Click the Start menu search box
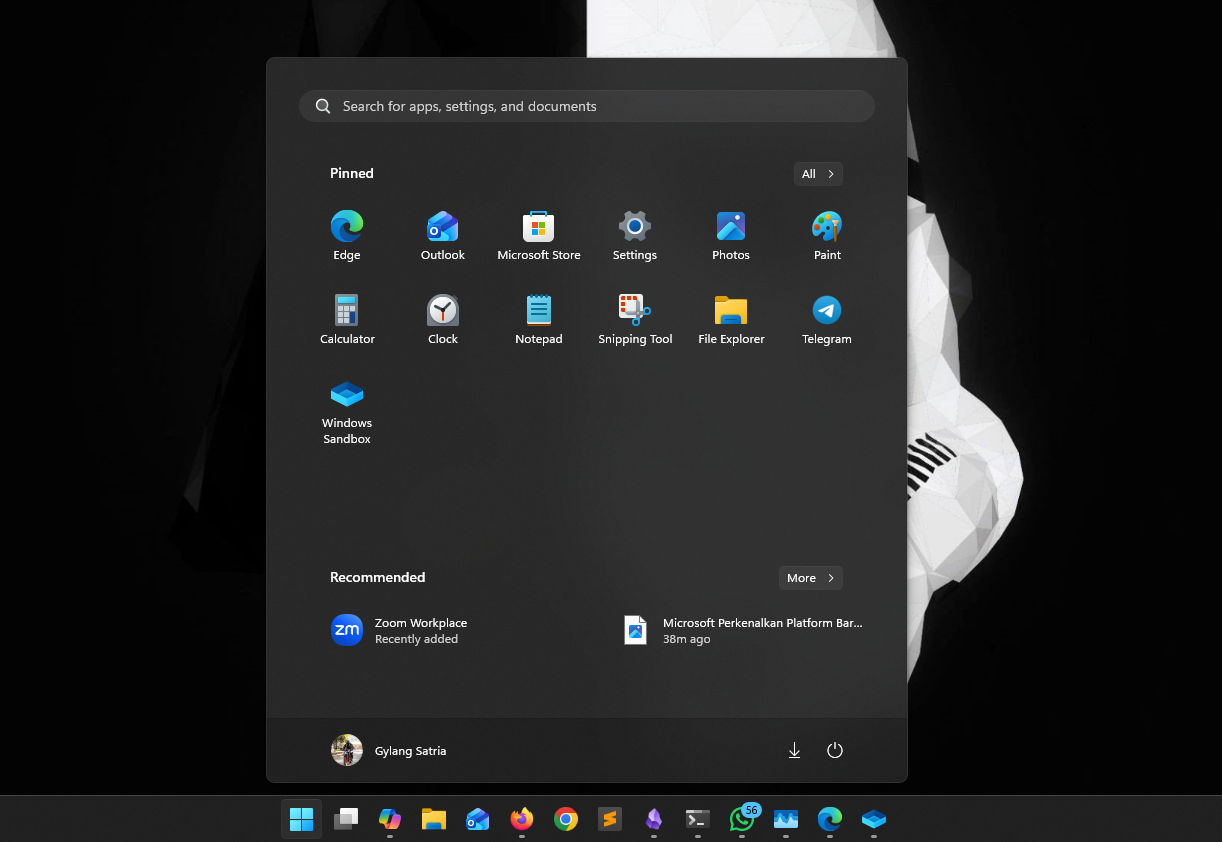The image size is (1222, 842). [x=586, y=106]
